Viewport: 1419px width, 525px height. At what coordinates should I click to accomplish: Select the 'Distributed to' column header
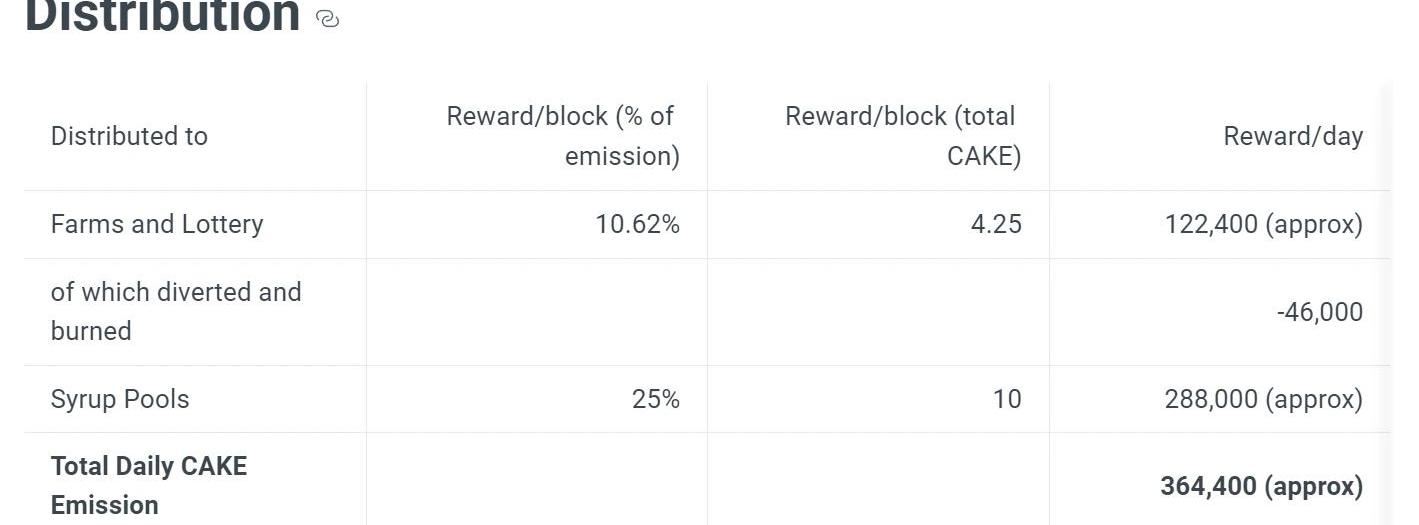coord(129,136)
